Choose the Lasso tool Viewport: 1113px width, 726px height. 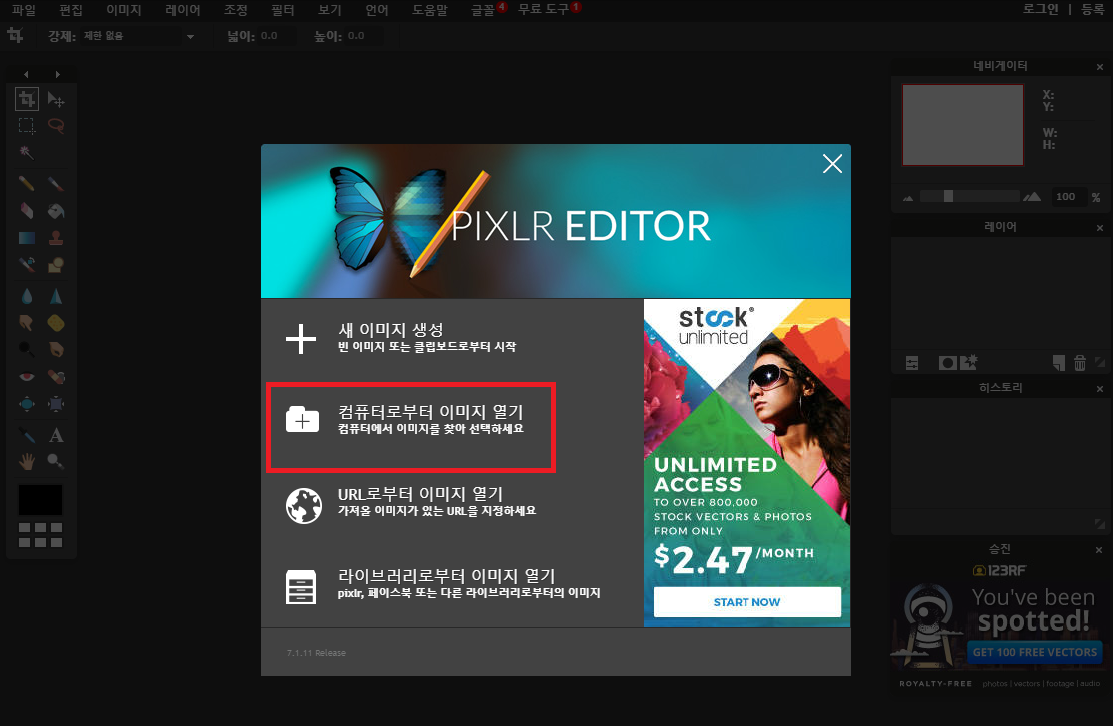click(55, 126)
